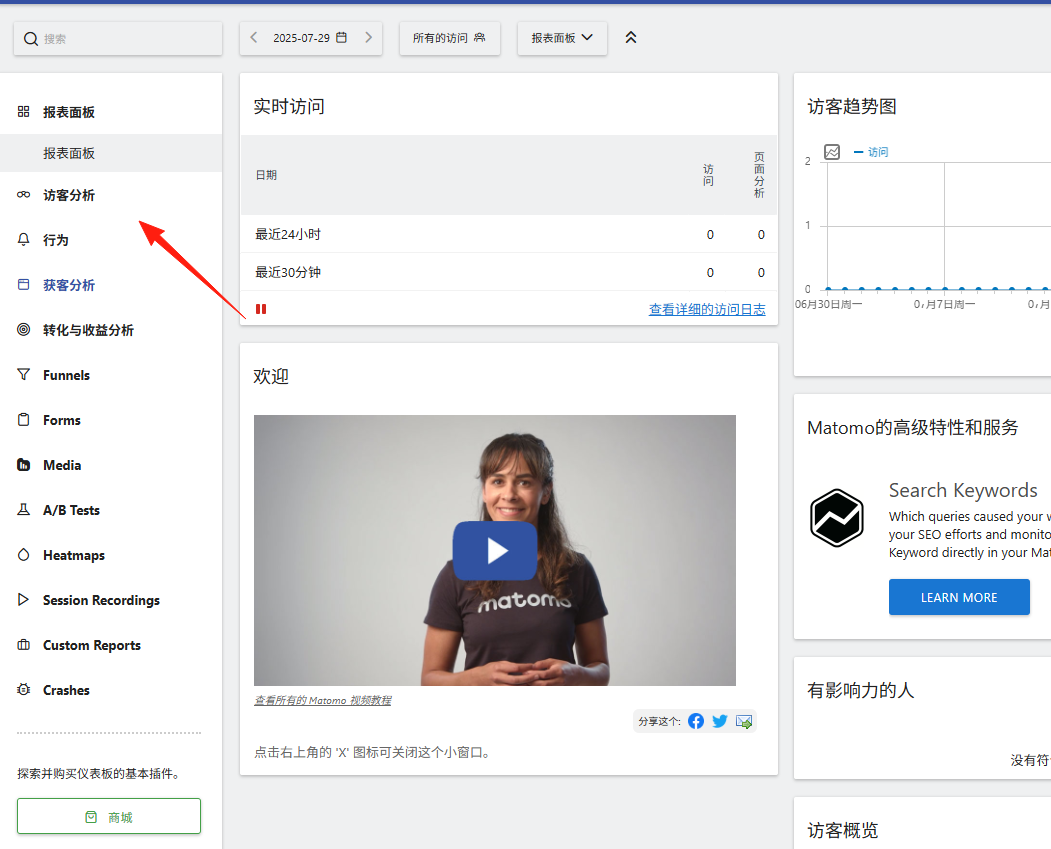Screen dimensions: 1051x849
Task: Go to next date with right chevron
Action: (368, 38)
